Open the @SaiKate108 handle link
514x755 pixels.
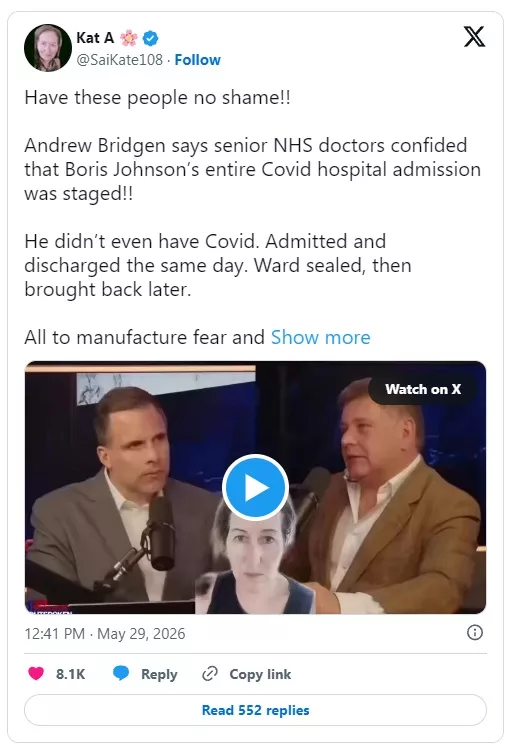119,60
